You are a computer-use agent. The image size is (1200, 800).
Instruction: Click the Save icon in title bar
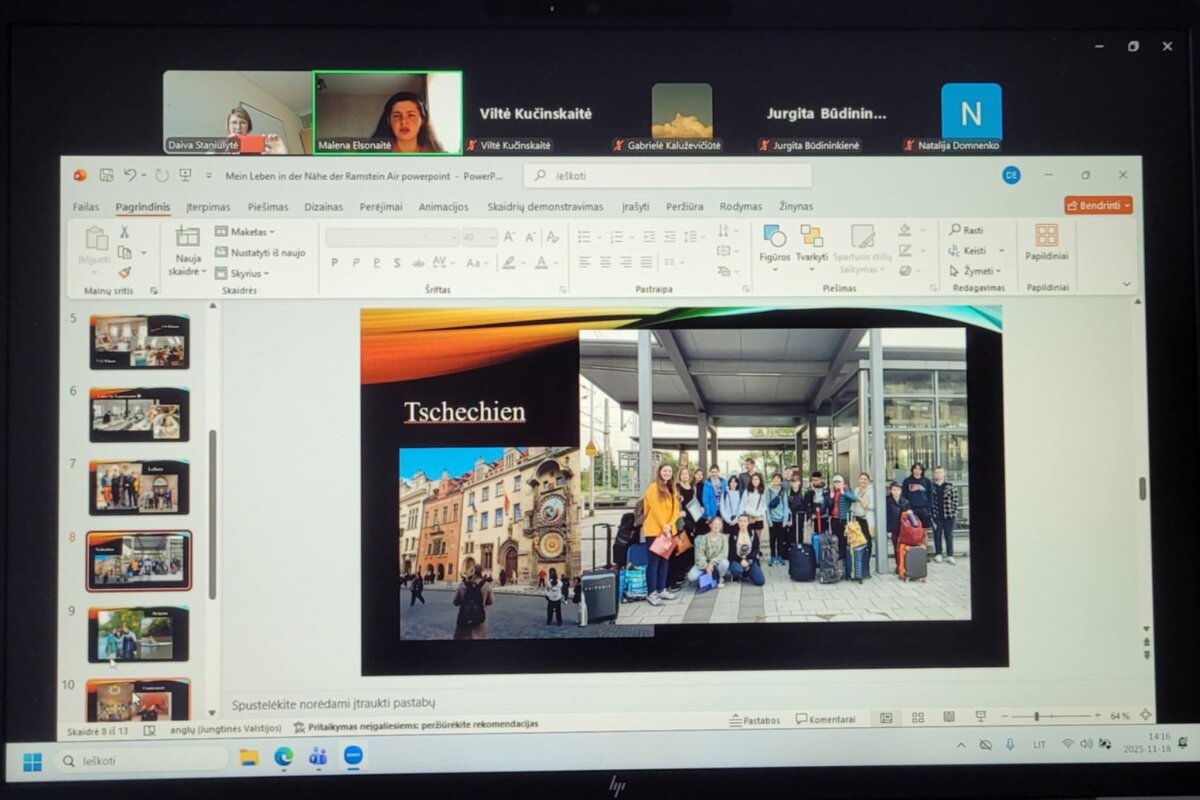[x=106, y=175]
